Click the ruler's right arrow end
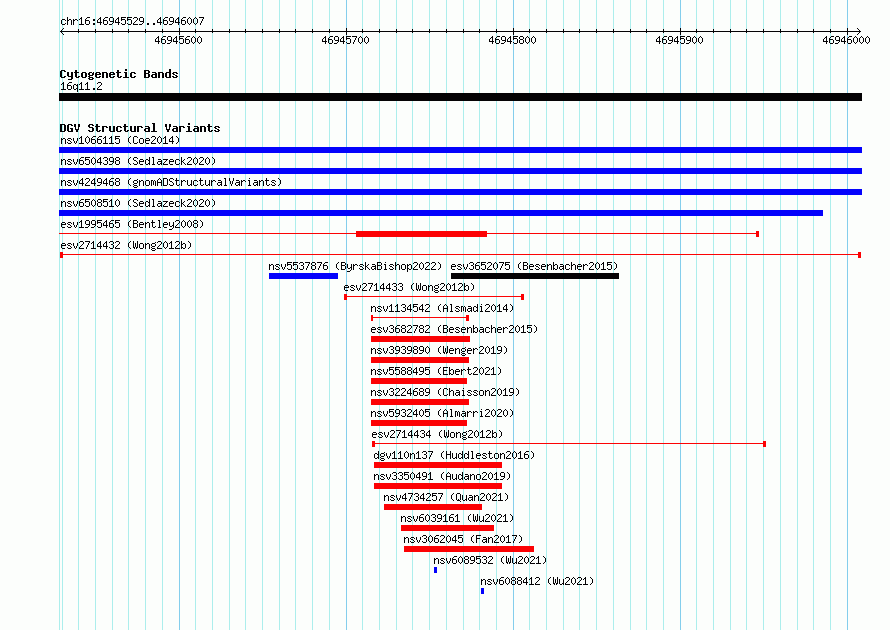Viewport: 890px width, 630px height. coord(859,31)
